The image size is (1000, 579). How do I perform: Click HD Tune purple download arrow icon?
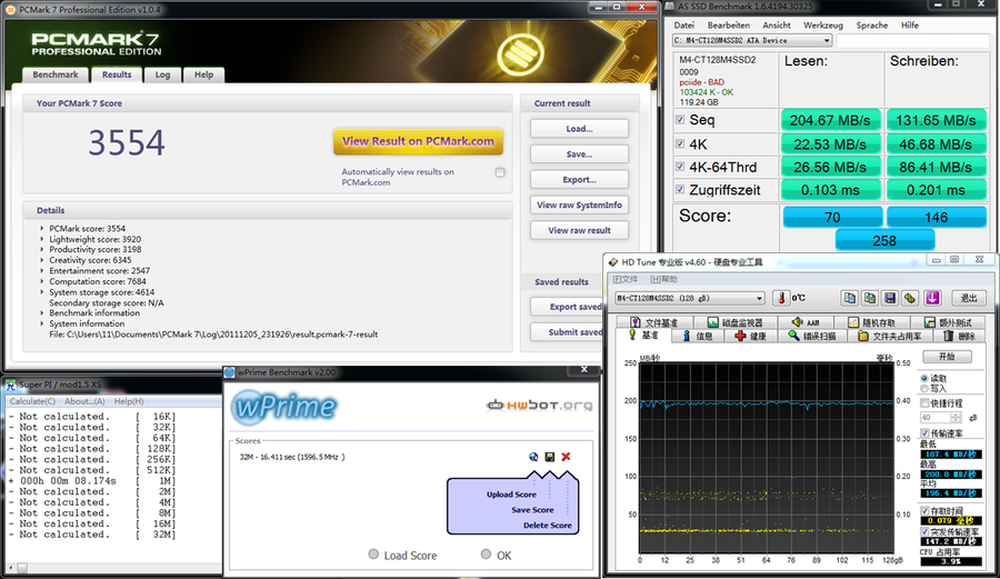[932, 298]
